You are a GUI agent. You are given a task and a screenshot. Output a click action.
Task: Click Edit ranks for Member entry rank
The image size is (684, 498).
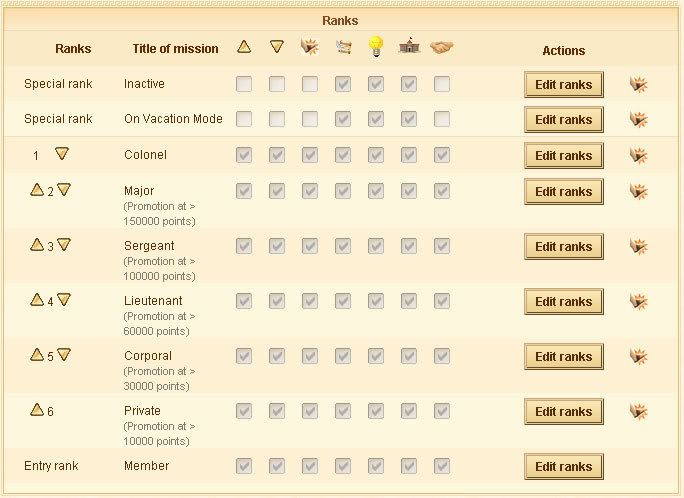tap(564, 466)
